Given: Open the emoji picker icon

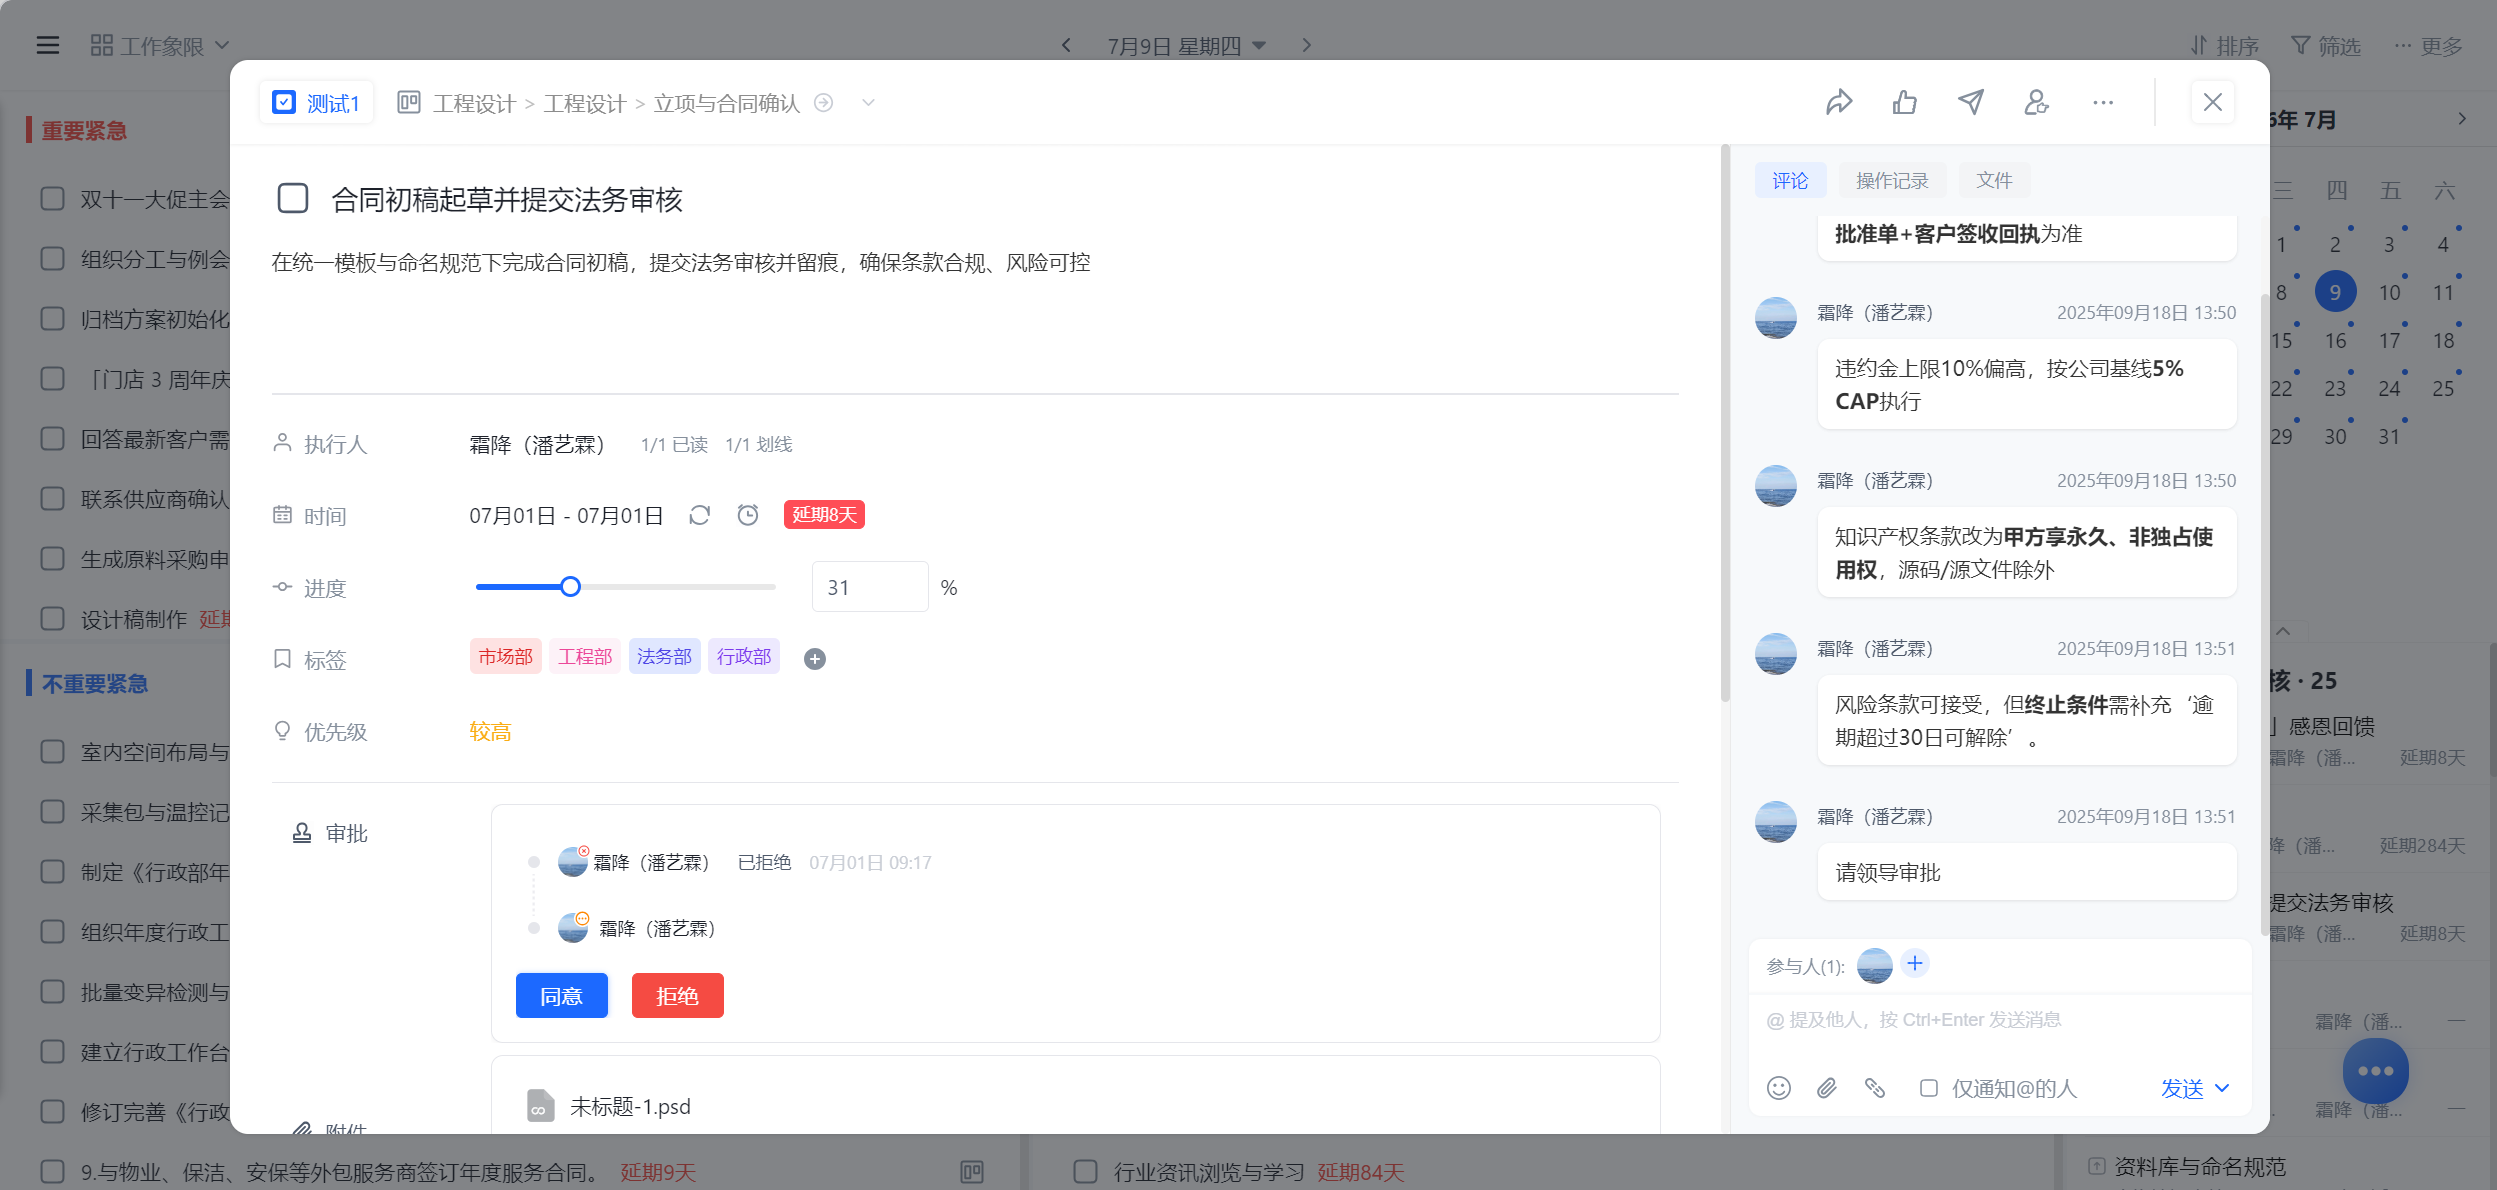Looking at the screenshot, I should click(x=1779, y=1088).
